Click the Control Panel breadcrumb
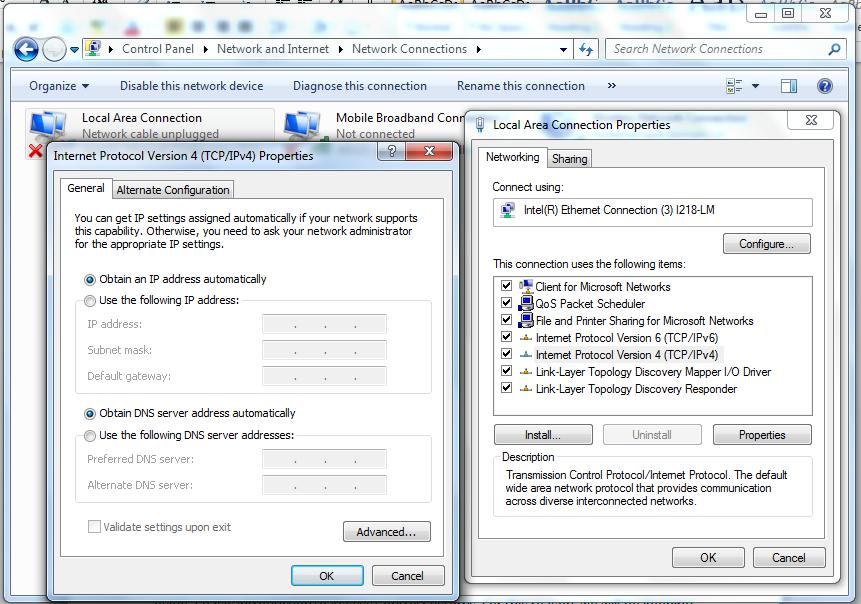This screenshot has height=604, width=861. 158,49
